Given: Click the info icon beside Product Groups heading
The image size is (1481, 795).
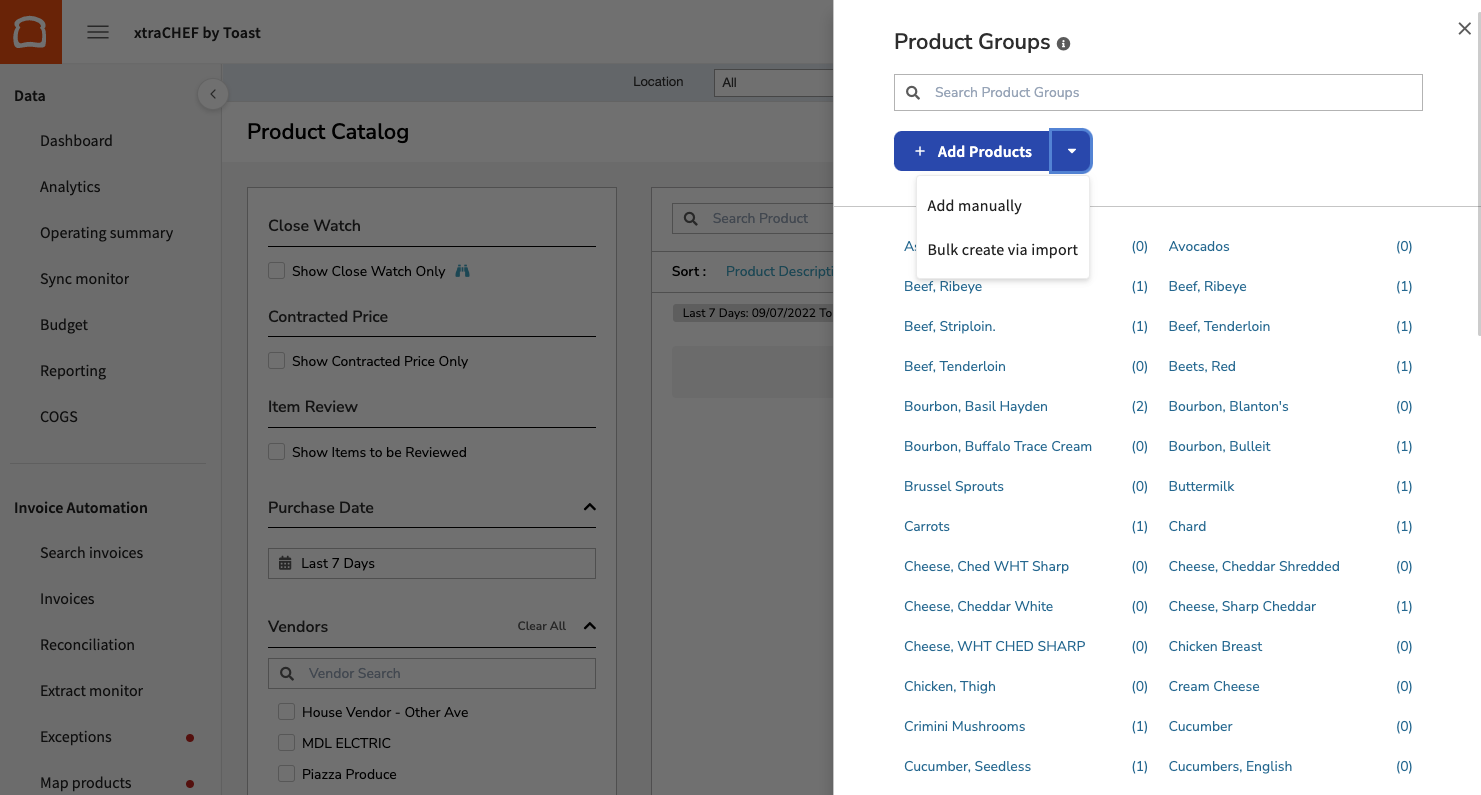Looking at the screenshot, I should click(x=1063, y=43).
